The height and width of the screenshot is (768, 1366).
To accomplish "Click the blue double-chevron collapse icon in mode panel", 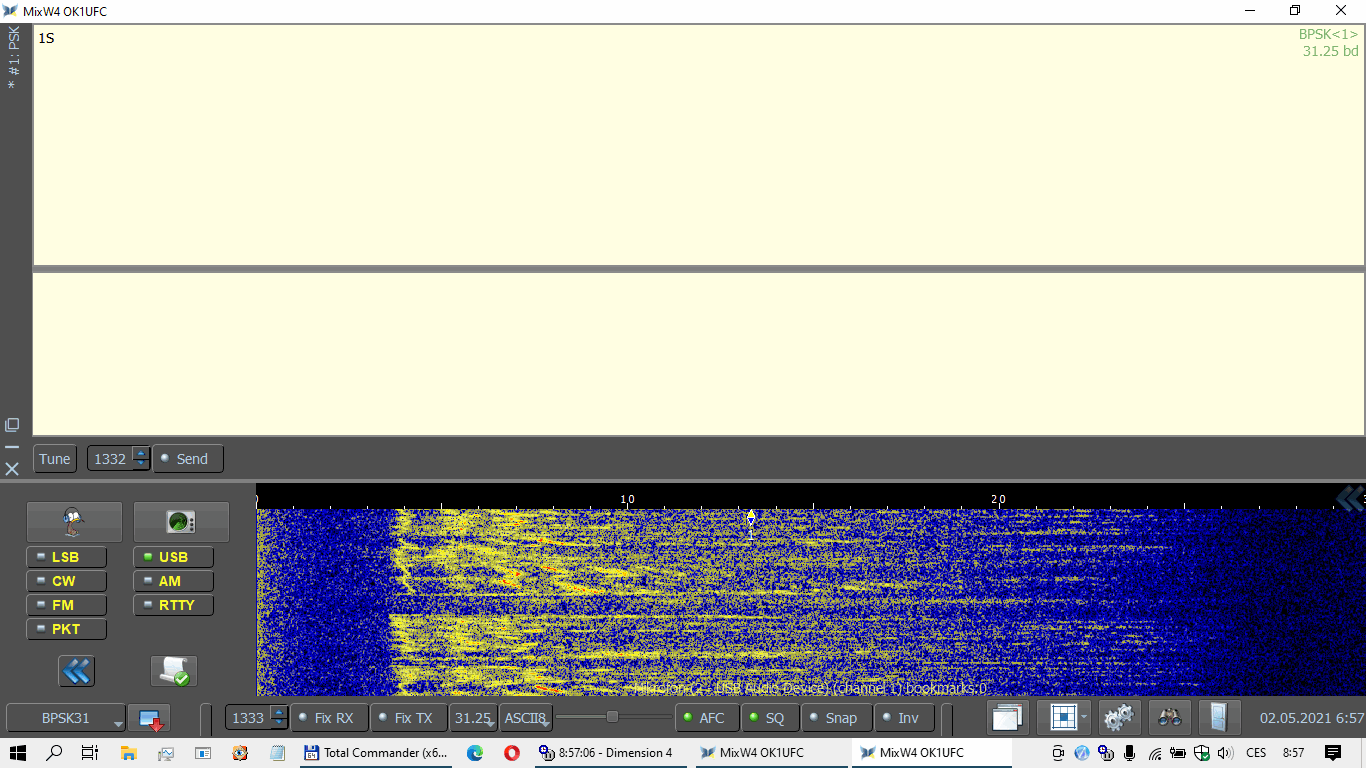I will coord(76,670).
